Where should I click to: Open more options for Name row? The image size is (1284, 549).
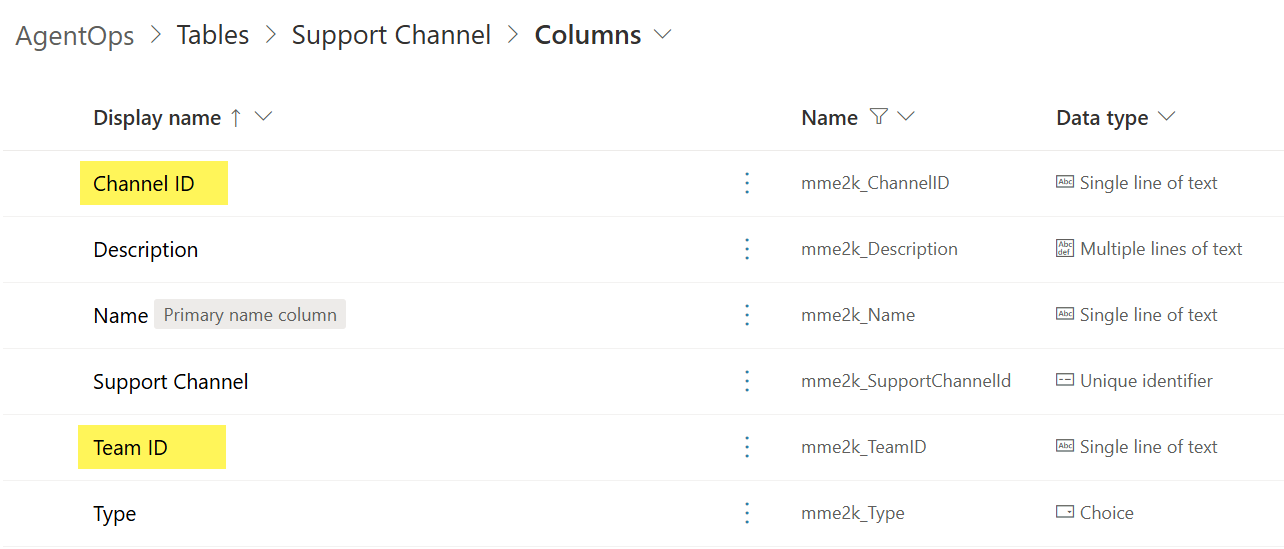click(746, 315)
